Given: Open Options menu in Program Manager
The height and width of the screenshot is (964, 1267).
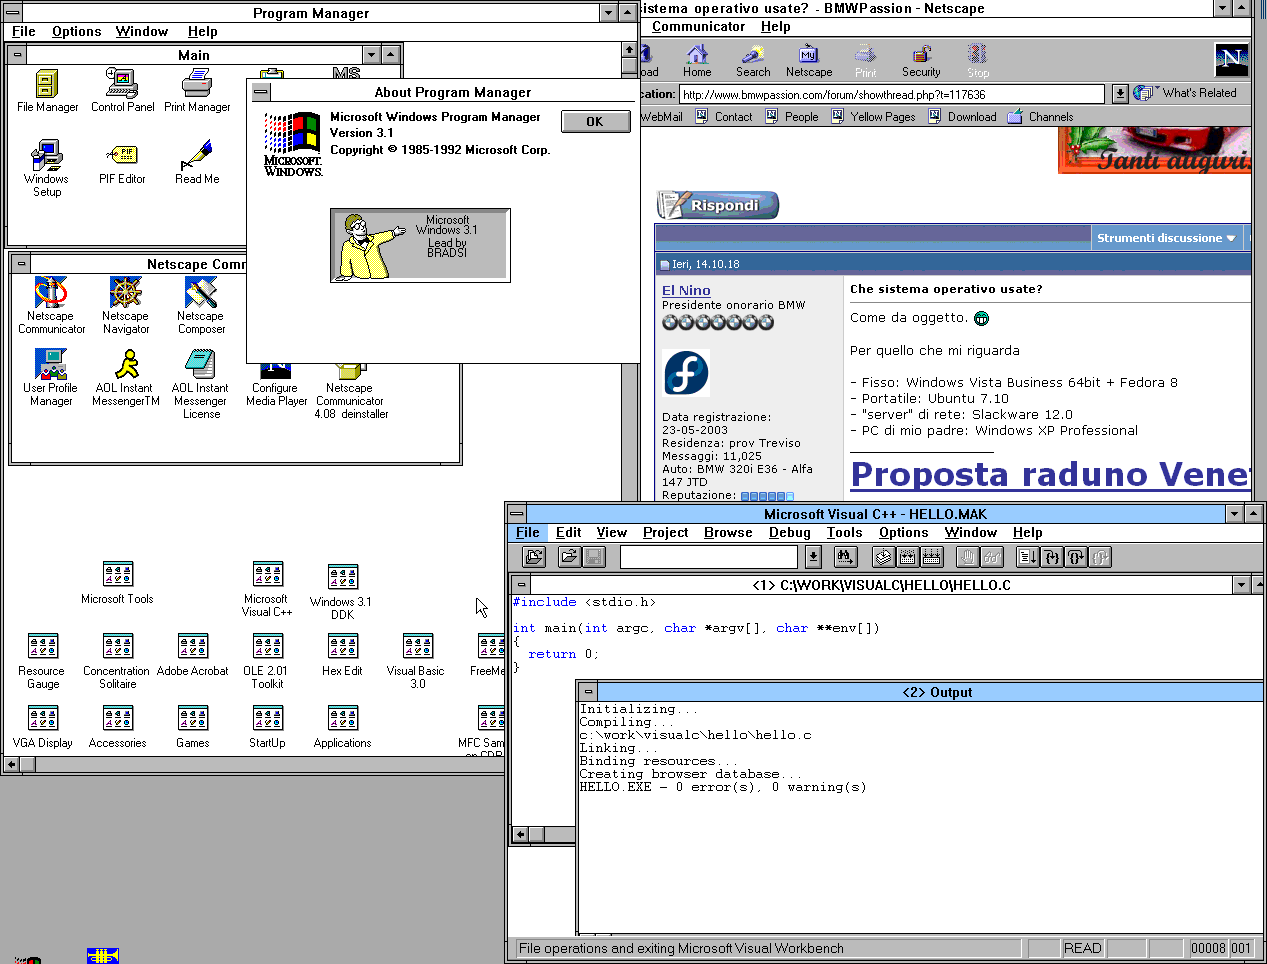Looking at the screenshot, I should pos(76,32).
